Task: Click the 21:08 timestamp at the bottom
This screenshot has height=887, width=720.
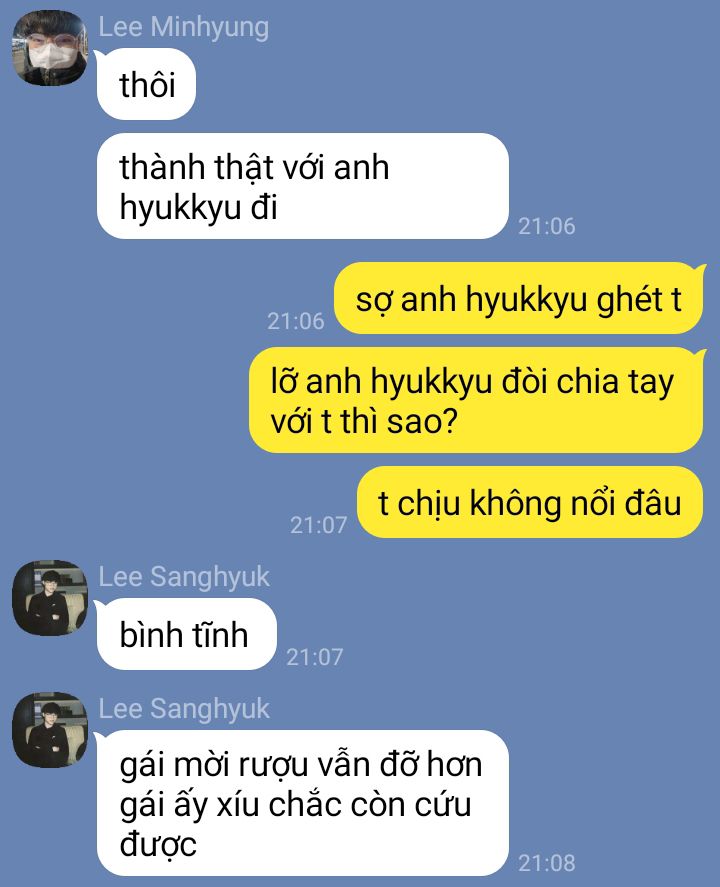Action: coord(546,863)
